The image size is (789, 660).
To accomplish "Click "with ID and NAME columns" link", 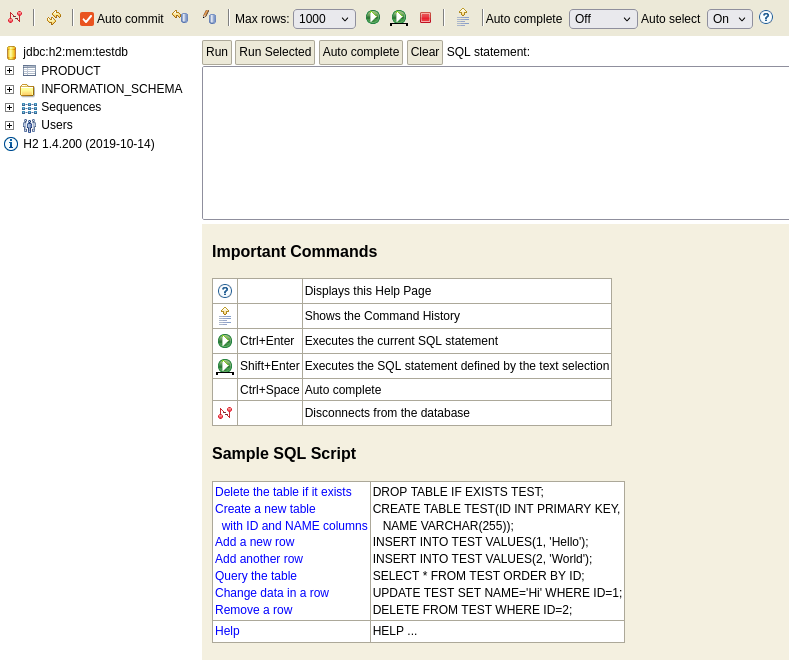I will point(294,526).
